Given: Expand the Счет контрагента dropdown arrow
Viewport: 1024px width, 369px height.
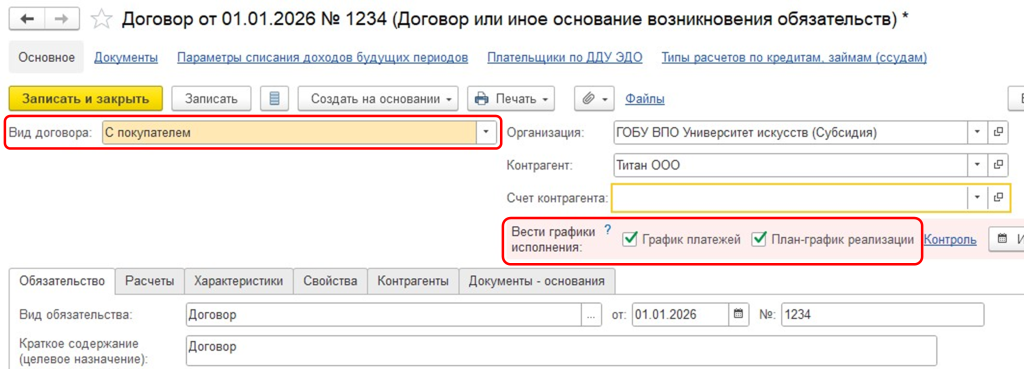Looking at the screenshot, I should 977,197.
